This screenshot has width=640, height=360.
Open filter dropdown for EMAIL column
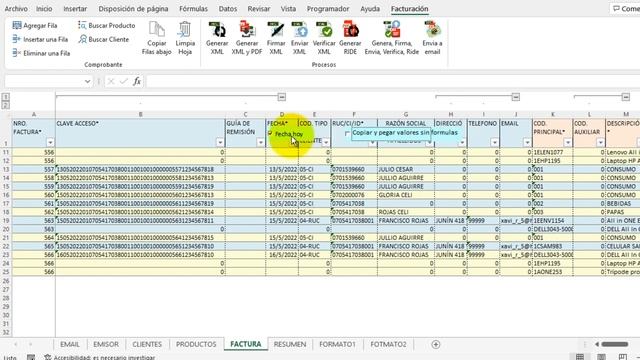pyautogui.click(x=527, y=142)
